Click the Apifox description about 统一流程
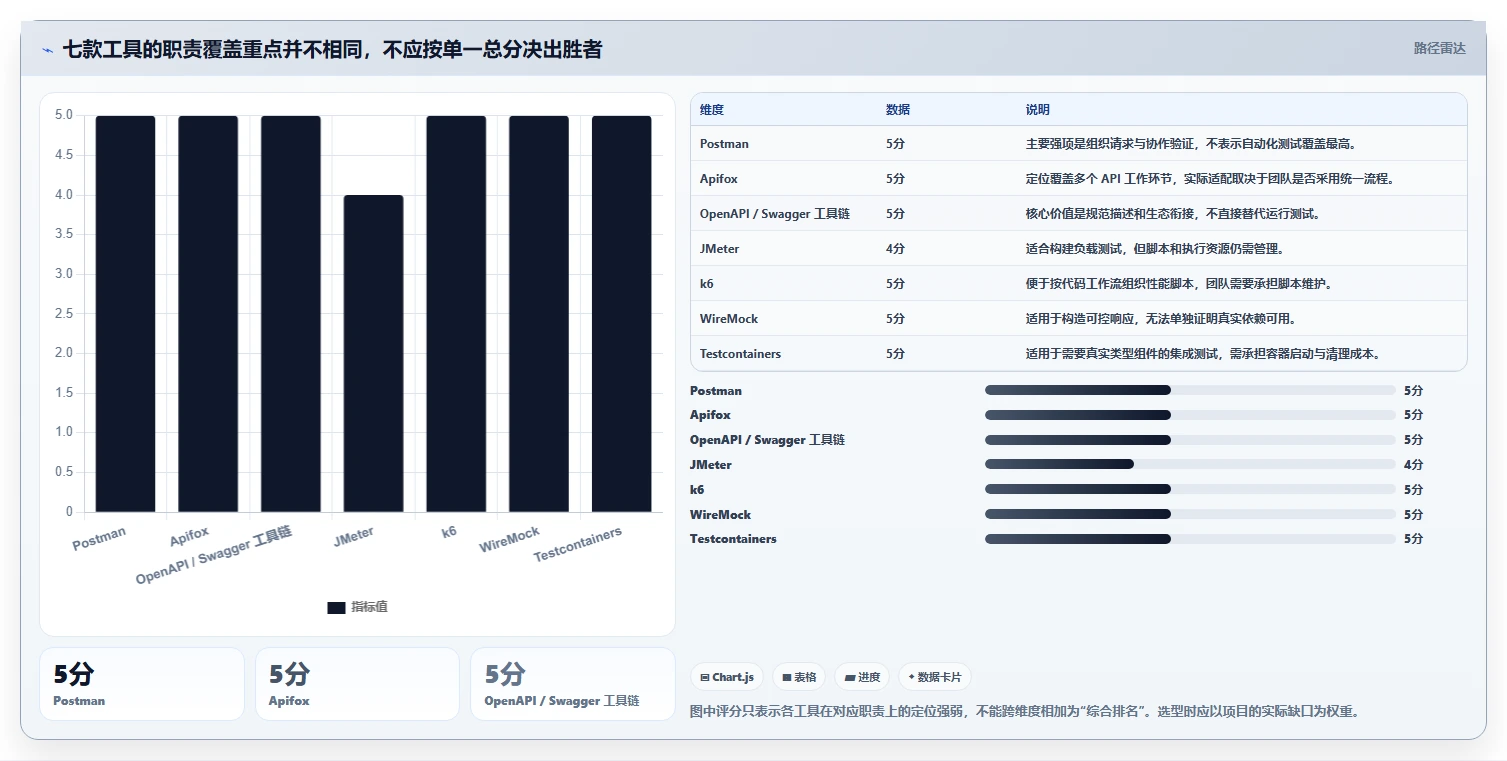The height and width of the screenshot is (761, 1507). click(x=1210, y=179)
